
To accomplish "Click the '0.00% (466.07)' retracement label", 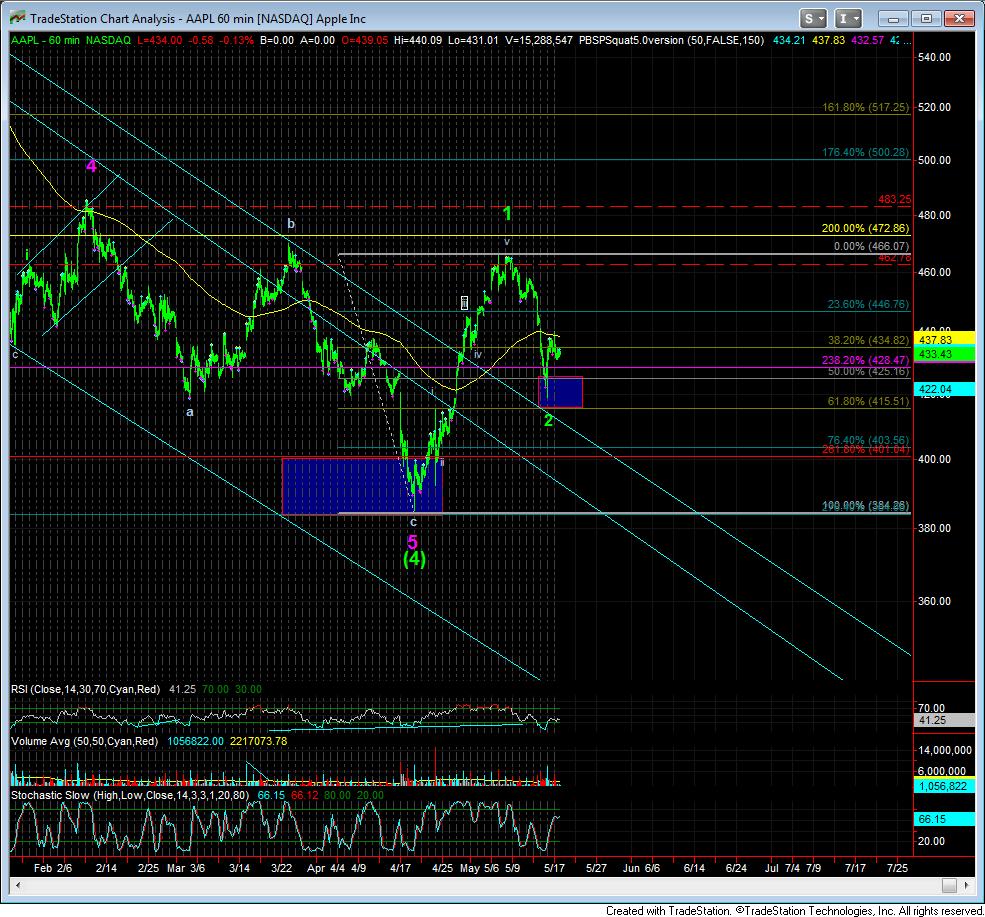I will pyautogui.click(x=871, y=246).
